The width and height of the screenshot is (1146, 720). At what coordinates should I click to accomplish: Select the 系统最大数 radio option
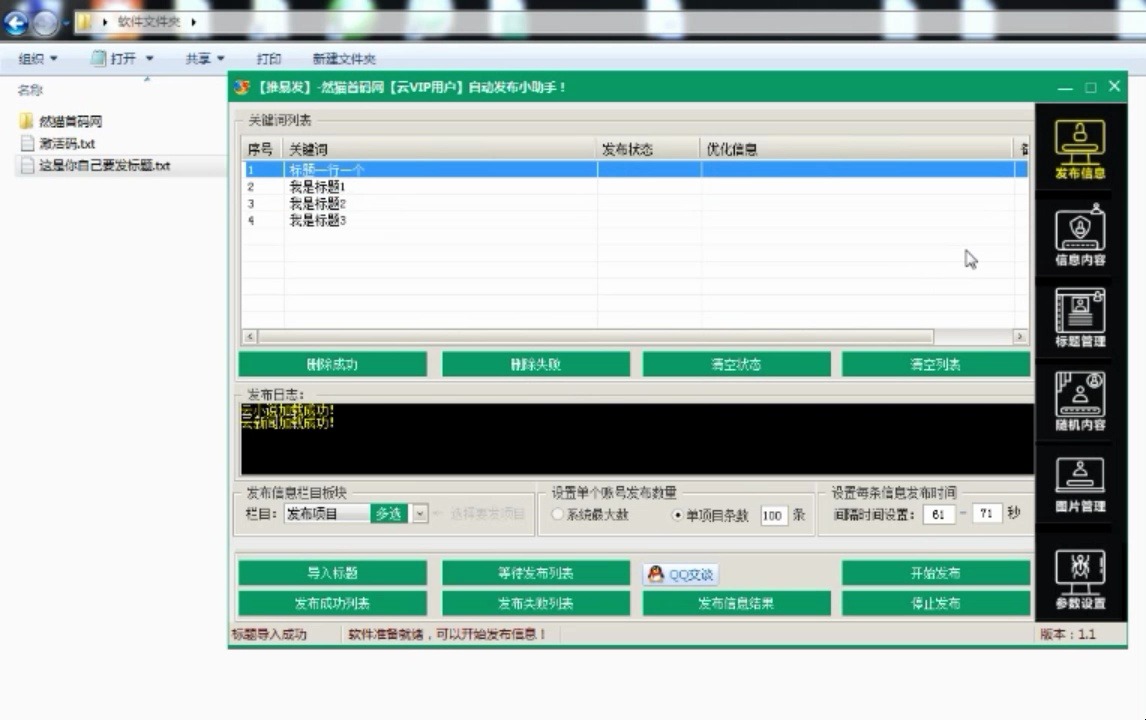pyautogui.click(x=557, y=514)
